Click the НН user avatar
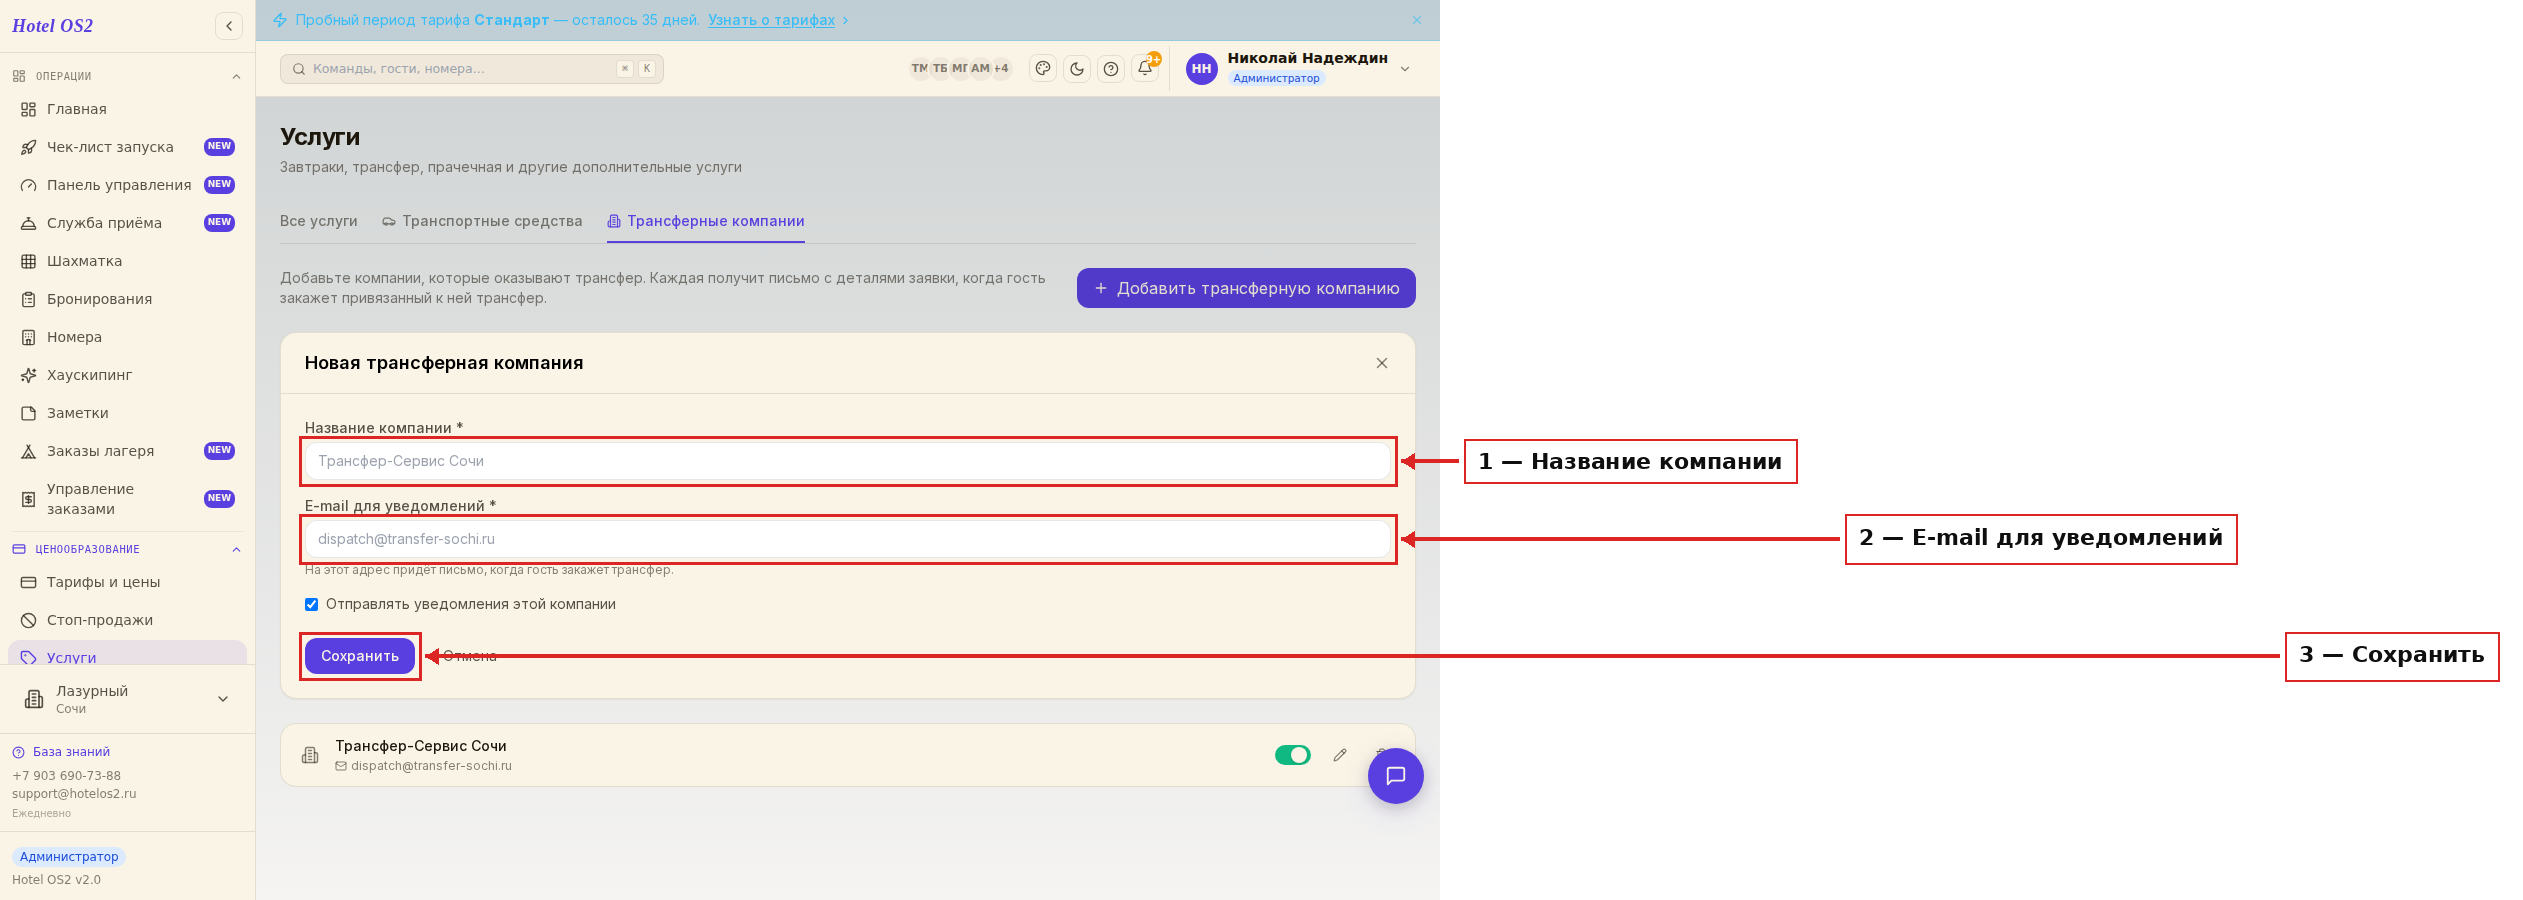 coord(1202,69)
